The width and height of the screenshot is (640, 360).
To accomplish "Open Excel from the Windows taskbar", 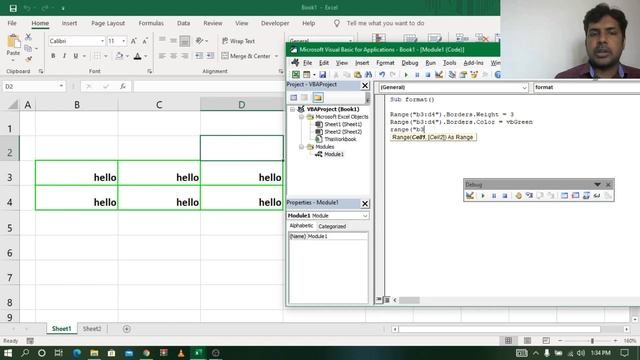I will [198, 353].
